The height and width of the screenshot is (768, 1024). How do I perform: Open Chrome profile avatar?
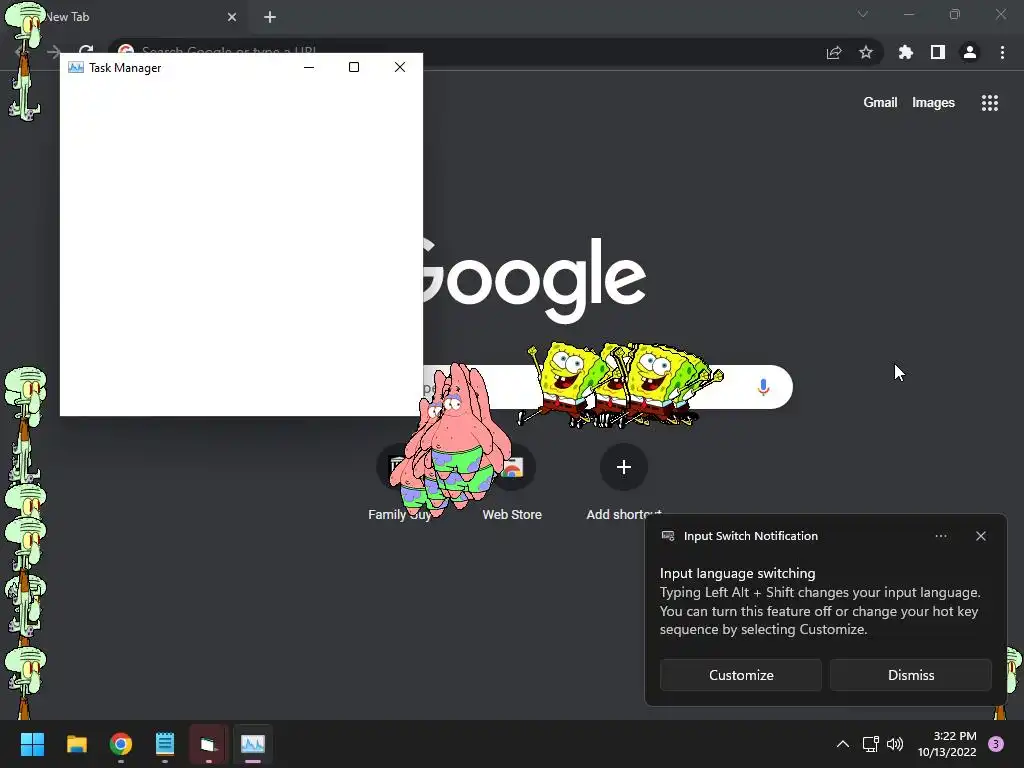click(970, 52)
